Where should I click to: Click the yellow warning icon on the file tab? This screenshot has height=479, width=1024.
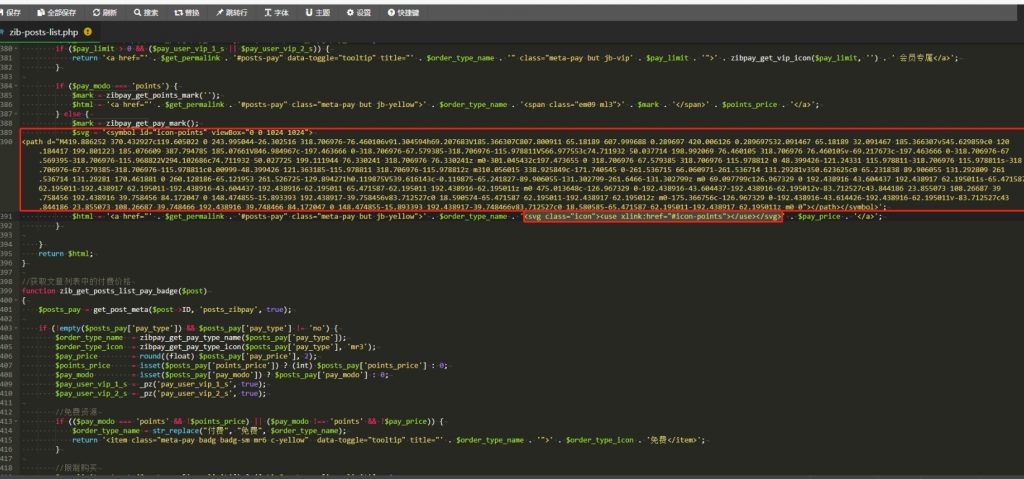(88, 31)
